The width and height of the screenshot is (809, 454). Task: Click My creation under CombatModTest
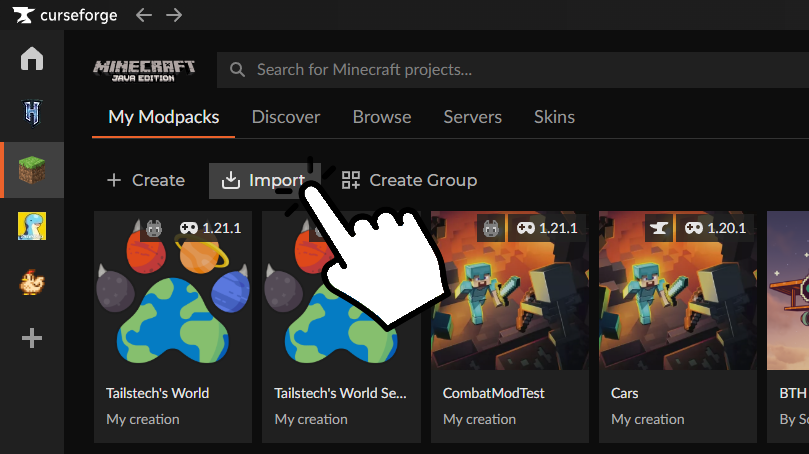coord(479,419)
